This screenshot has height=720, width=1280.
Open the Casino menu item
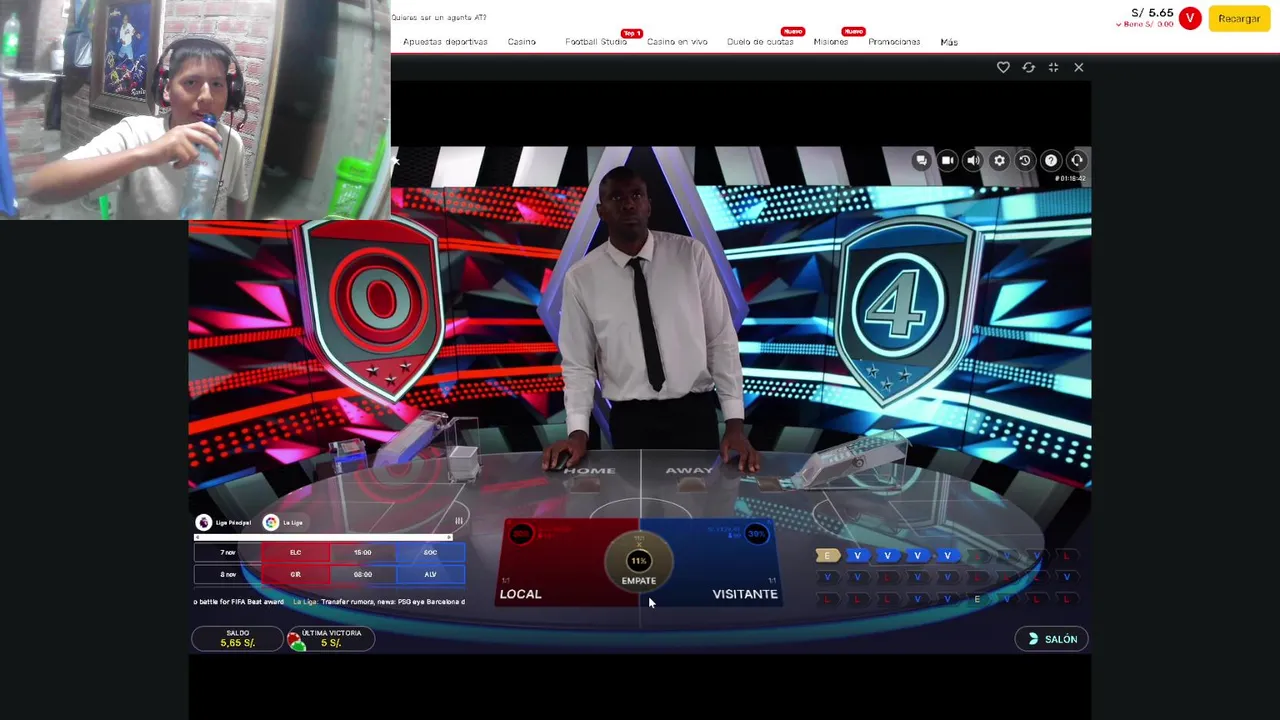point(521,42)
